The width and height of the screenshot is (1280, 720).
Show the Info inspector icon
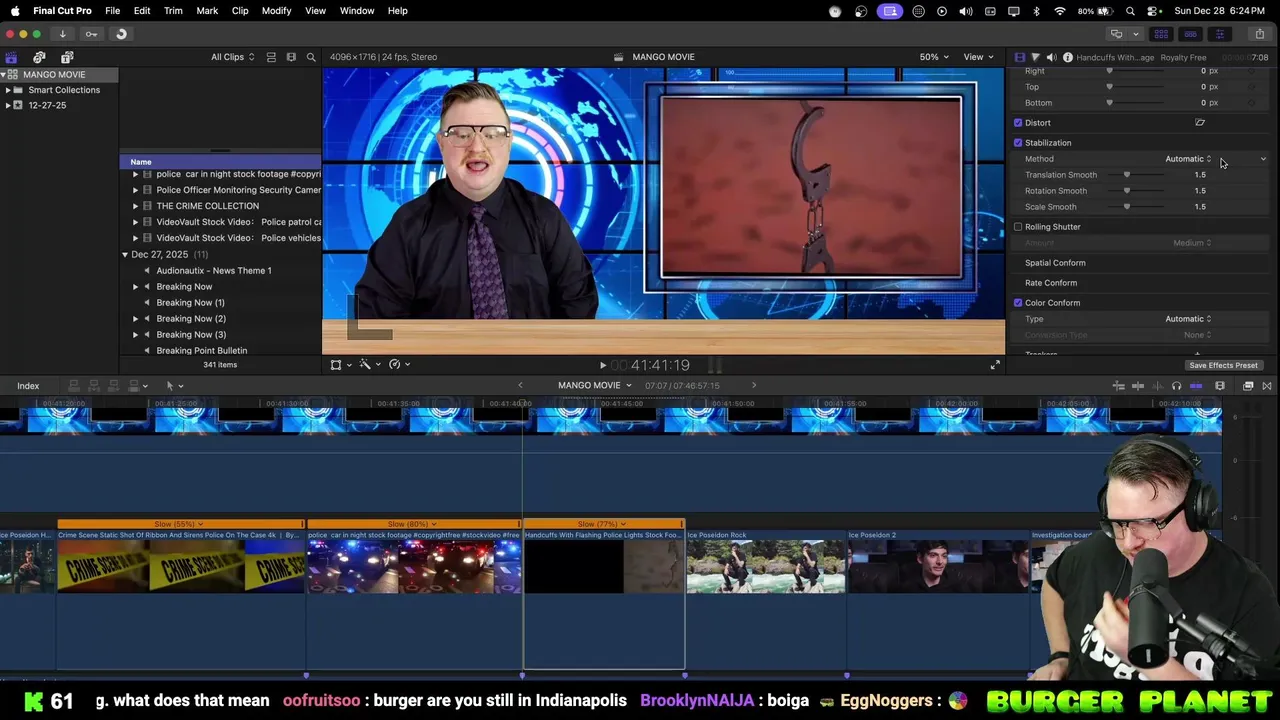(1067, 57)
